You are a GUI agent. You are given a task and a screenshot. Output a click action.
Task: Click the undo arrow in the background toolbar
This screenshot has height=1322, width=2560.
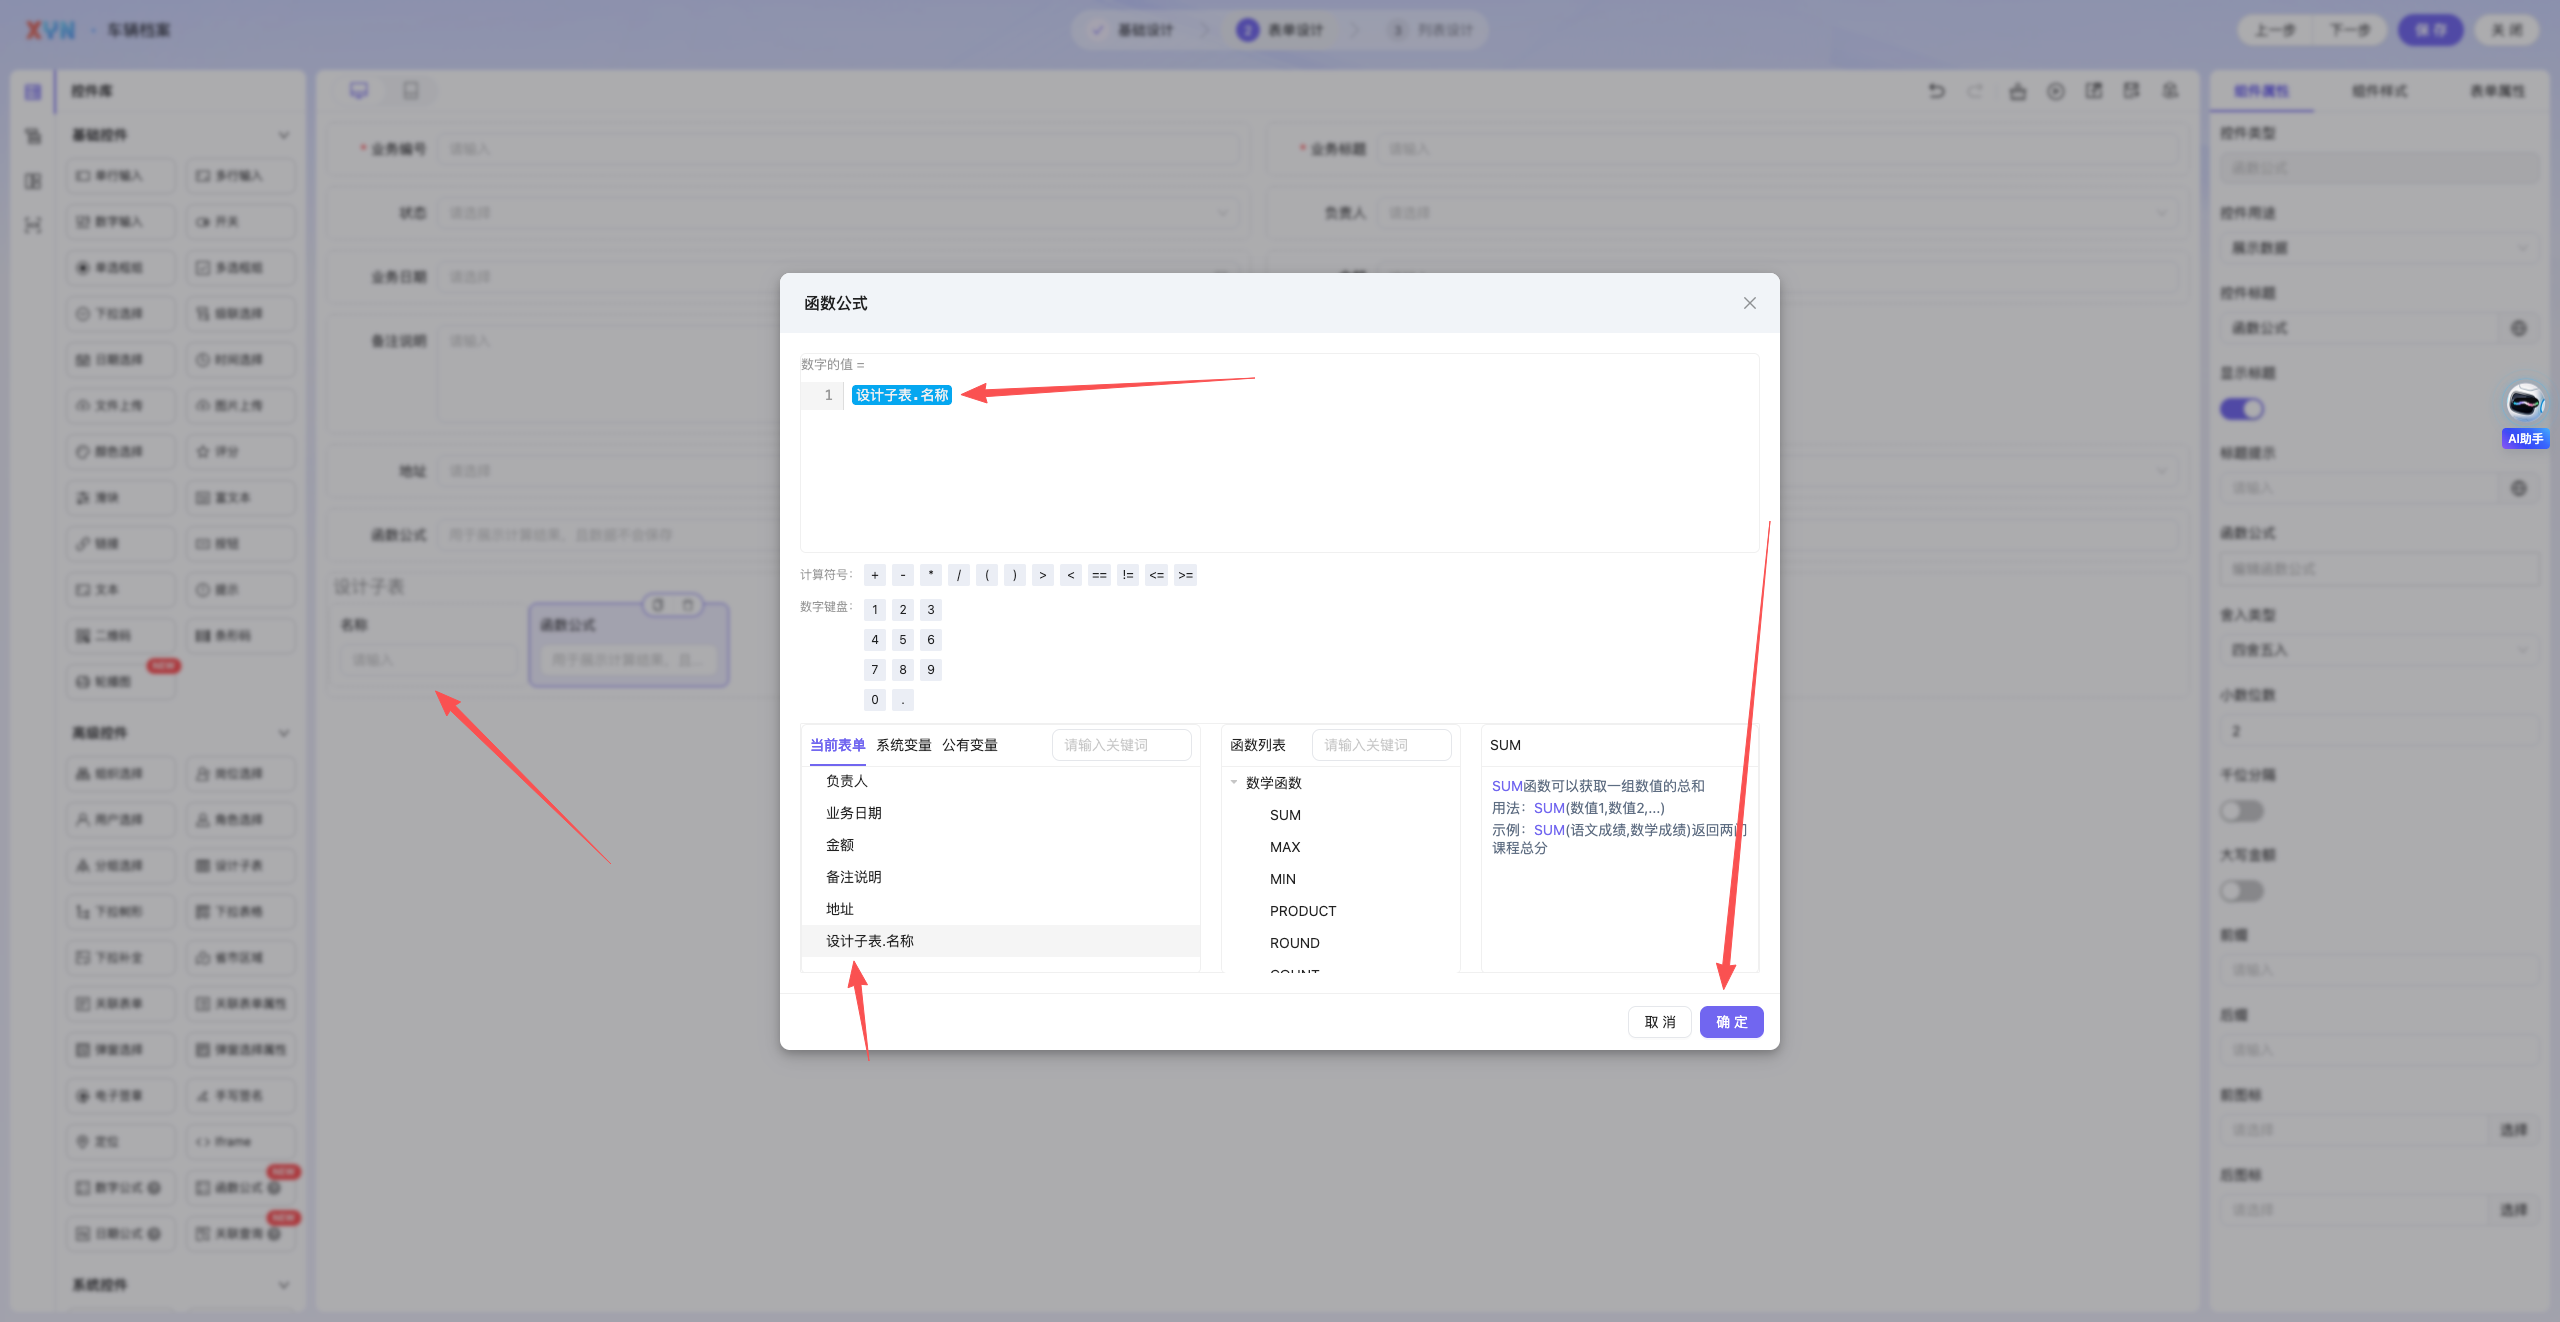pos(1937,91)
